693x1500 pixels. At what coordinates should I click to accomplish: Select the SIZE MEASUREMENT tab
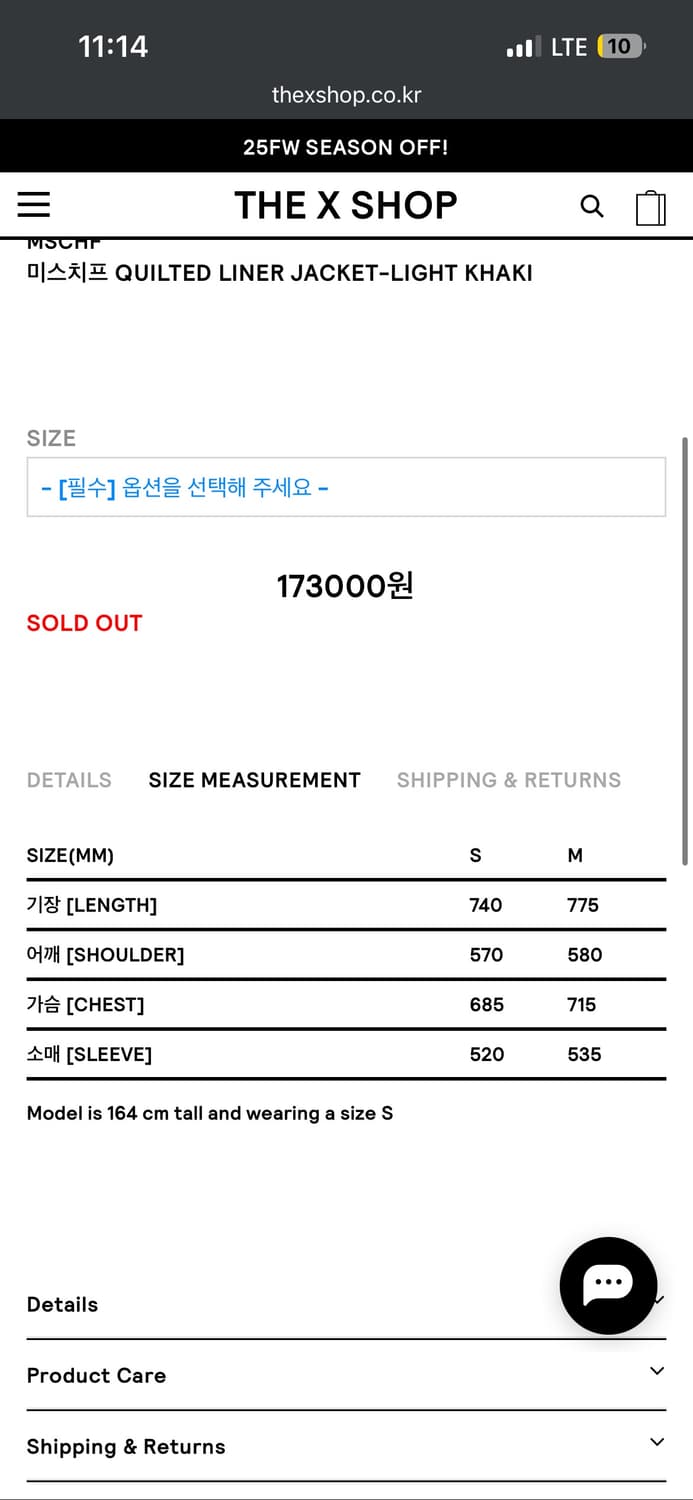click(x=254, y=780)
